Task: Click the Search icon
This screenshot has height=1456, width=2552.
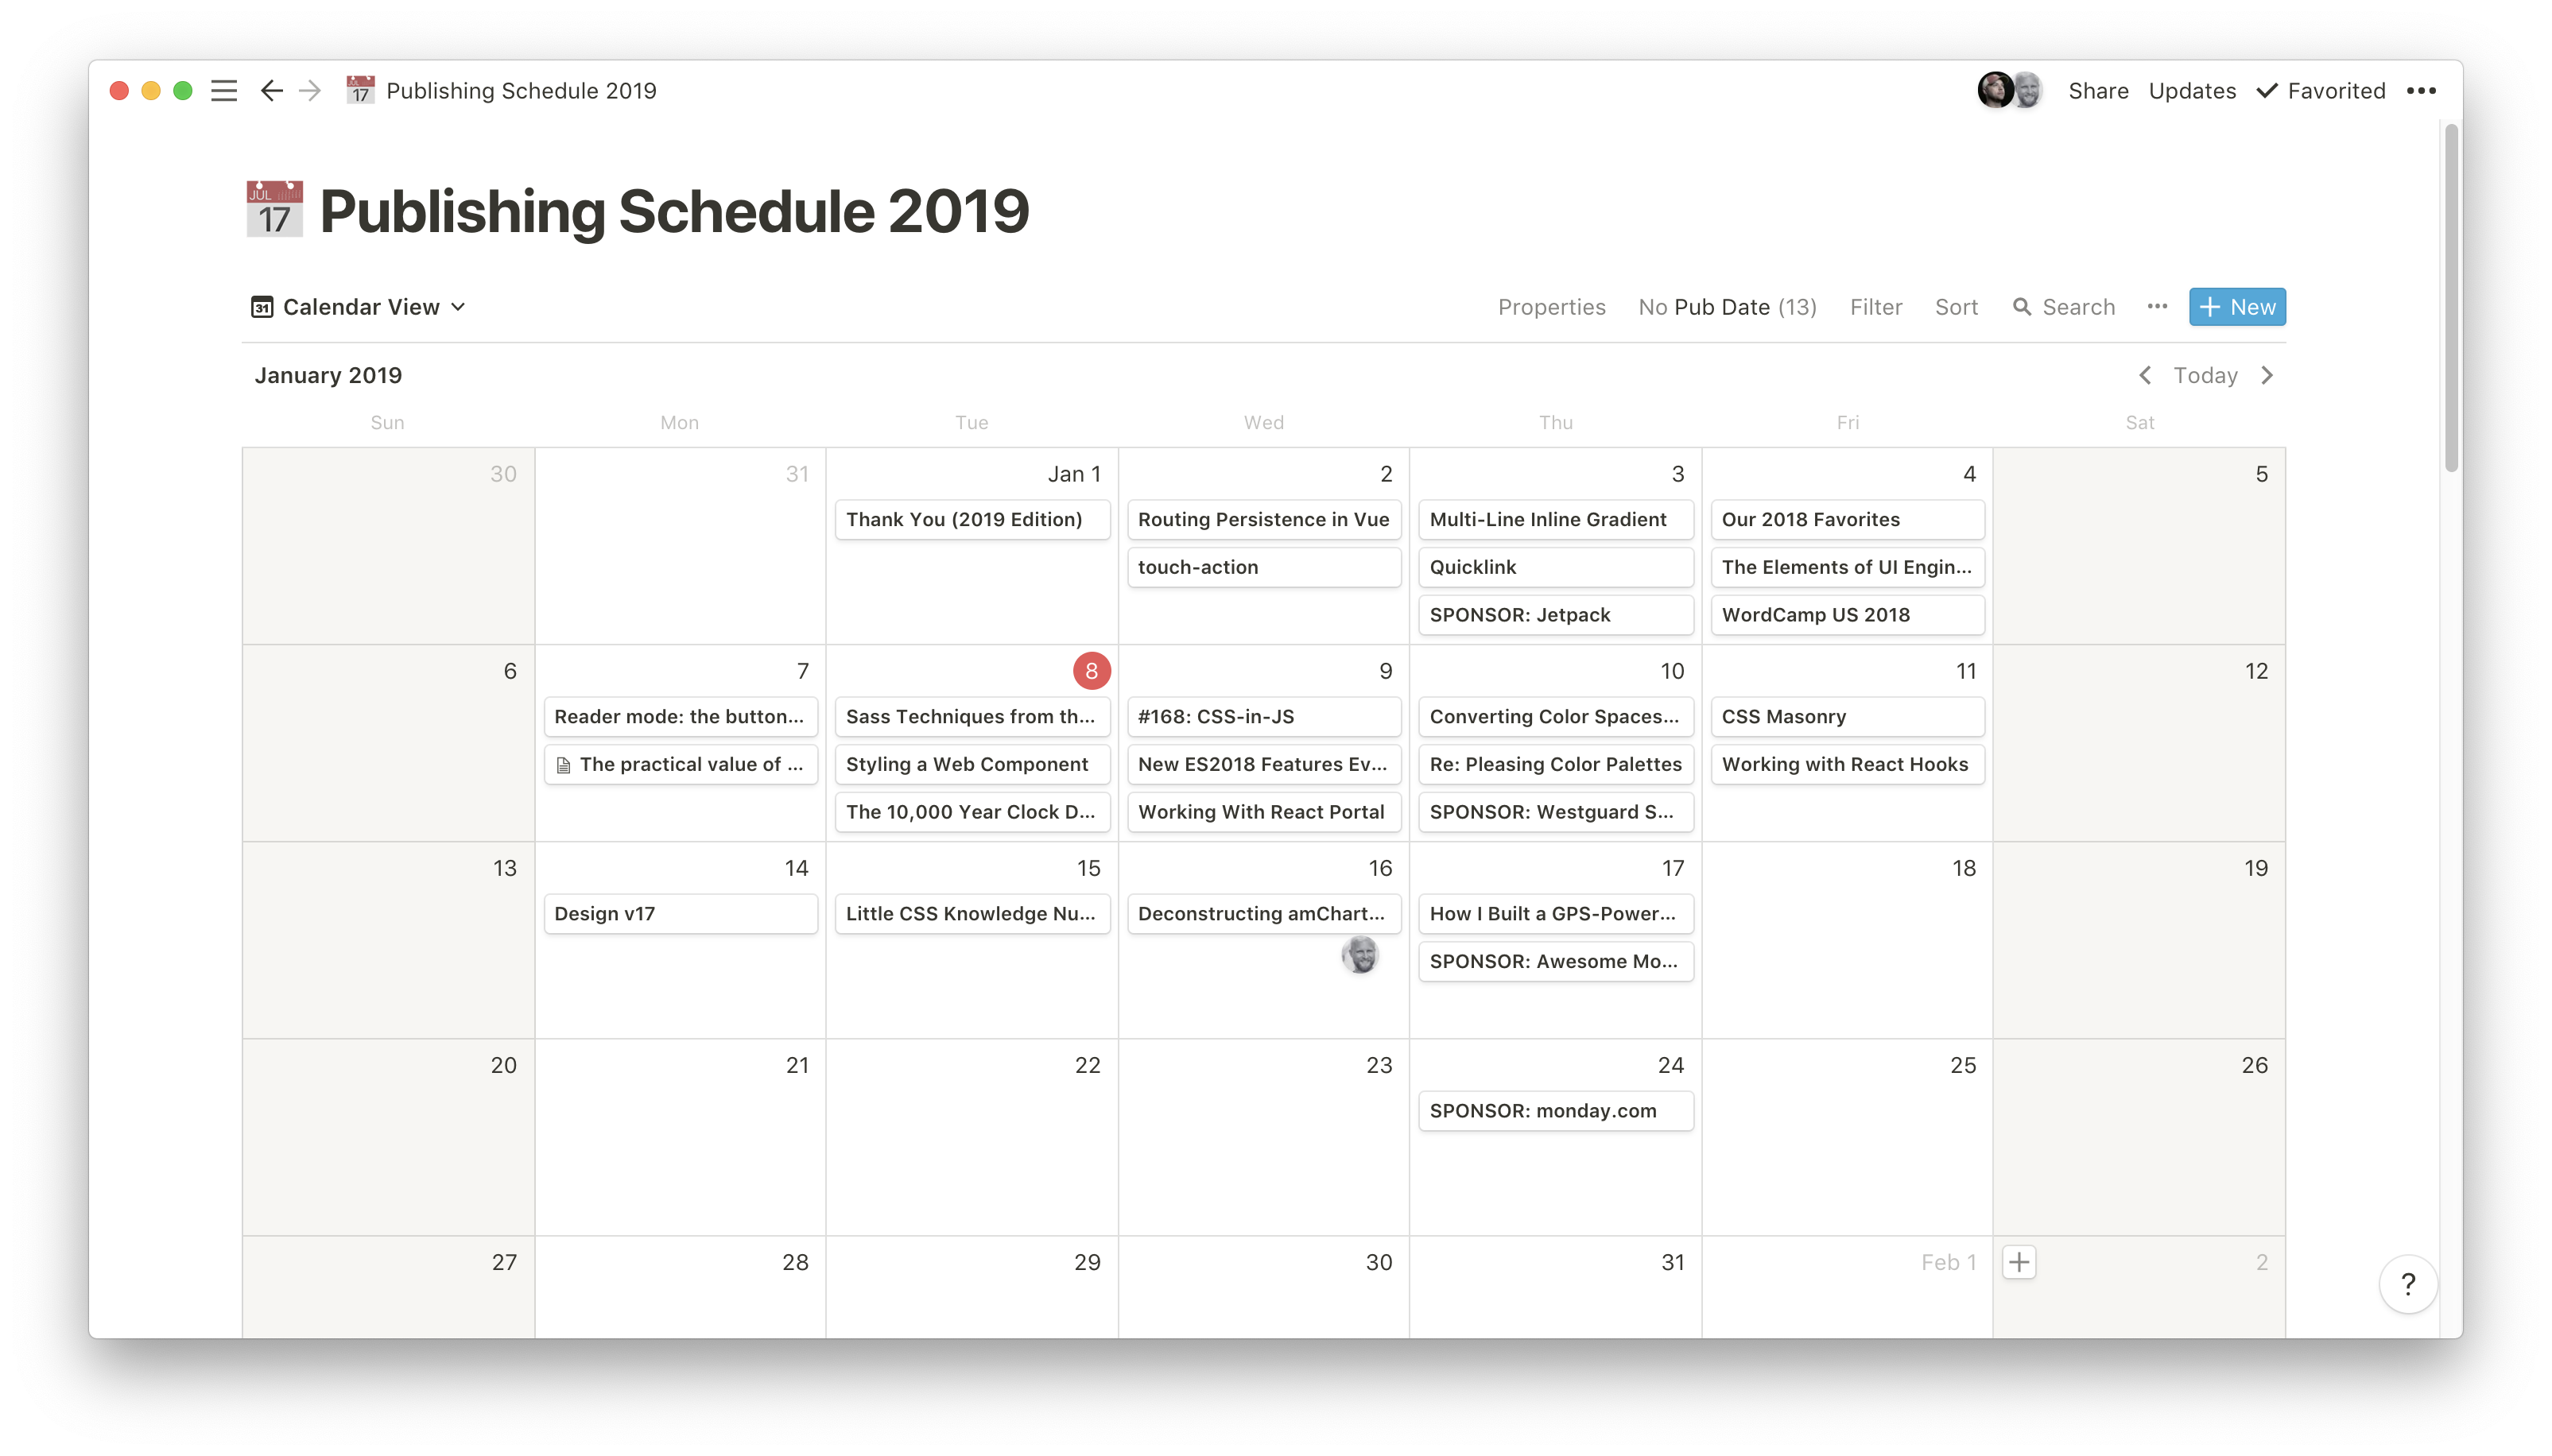Action: 2021,307
